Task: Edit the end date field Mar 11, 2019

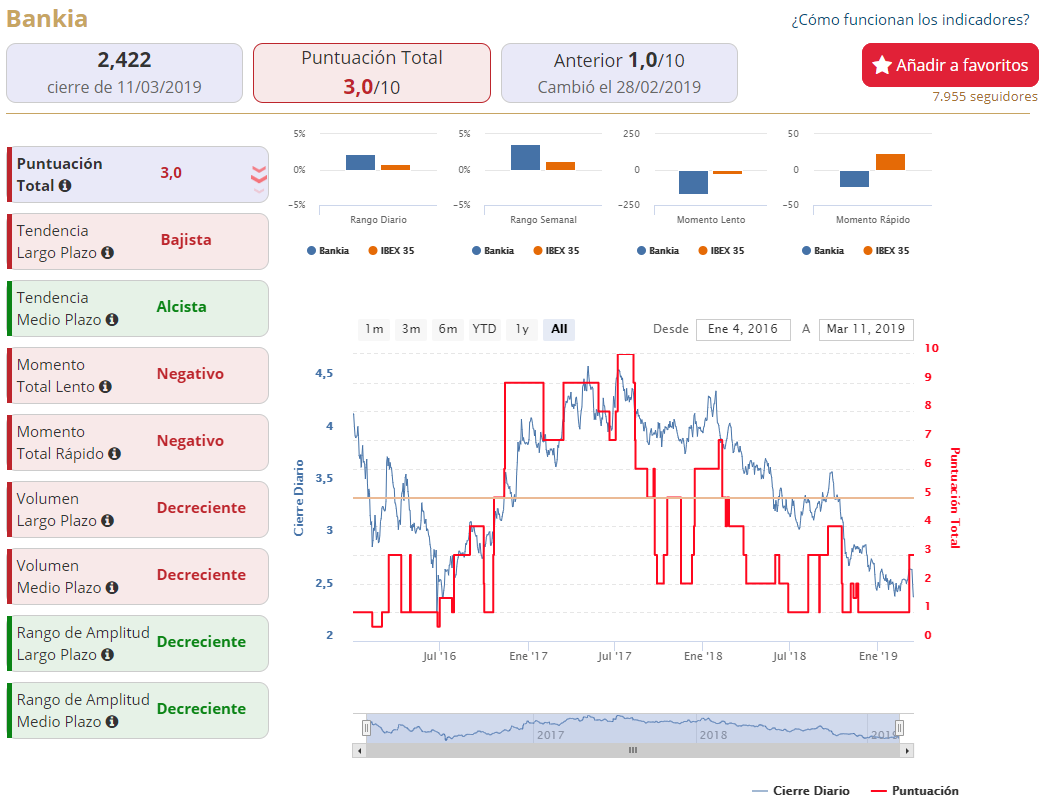Action: (866, 329)
